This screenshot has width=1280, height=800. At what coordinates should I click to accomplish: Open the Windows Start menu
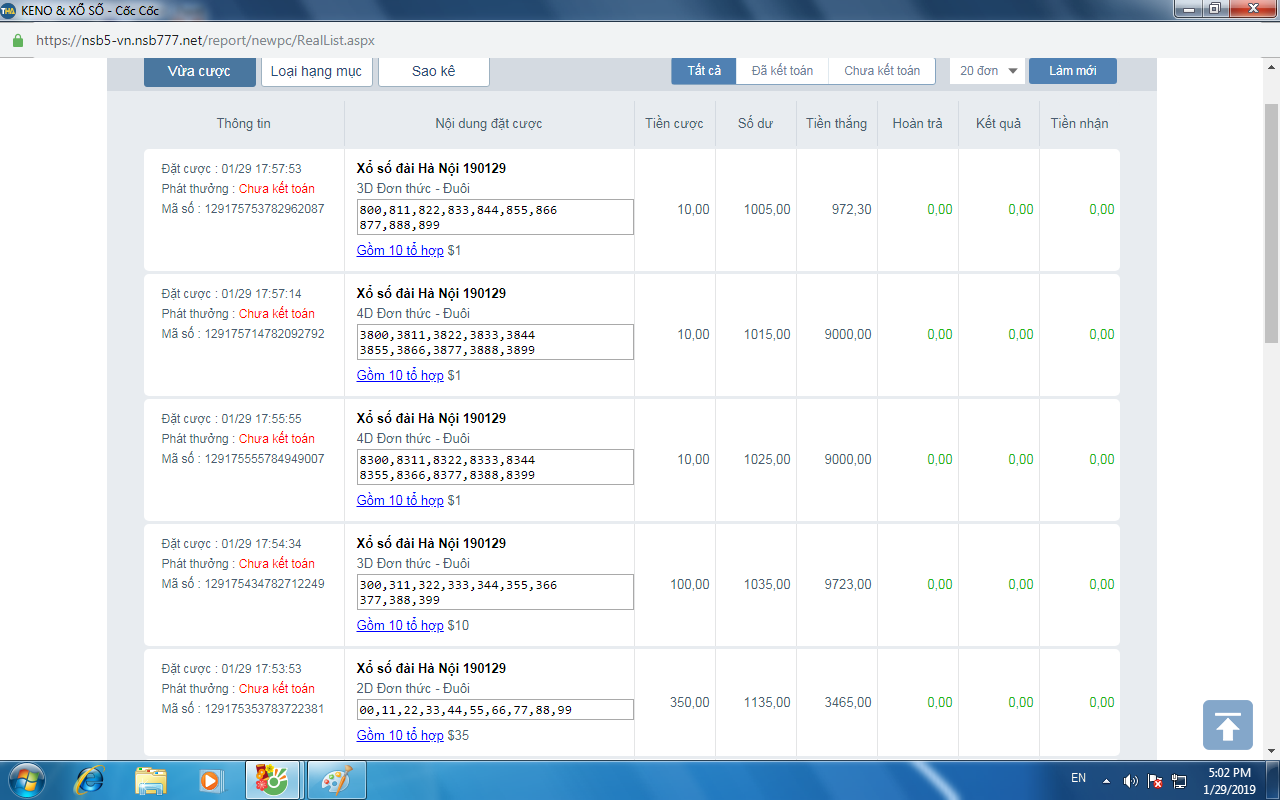click(x=25, y=779)
